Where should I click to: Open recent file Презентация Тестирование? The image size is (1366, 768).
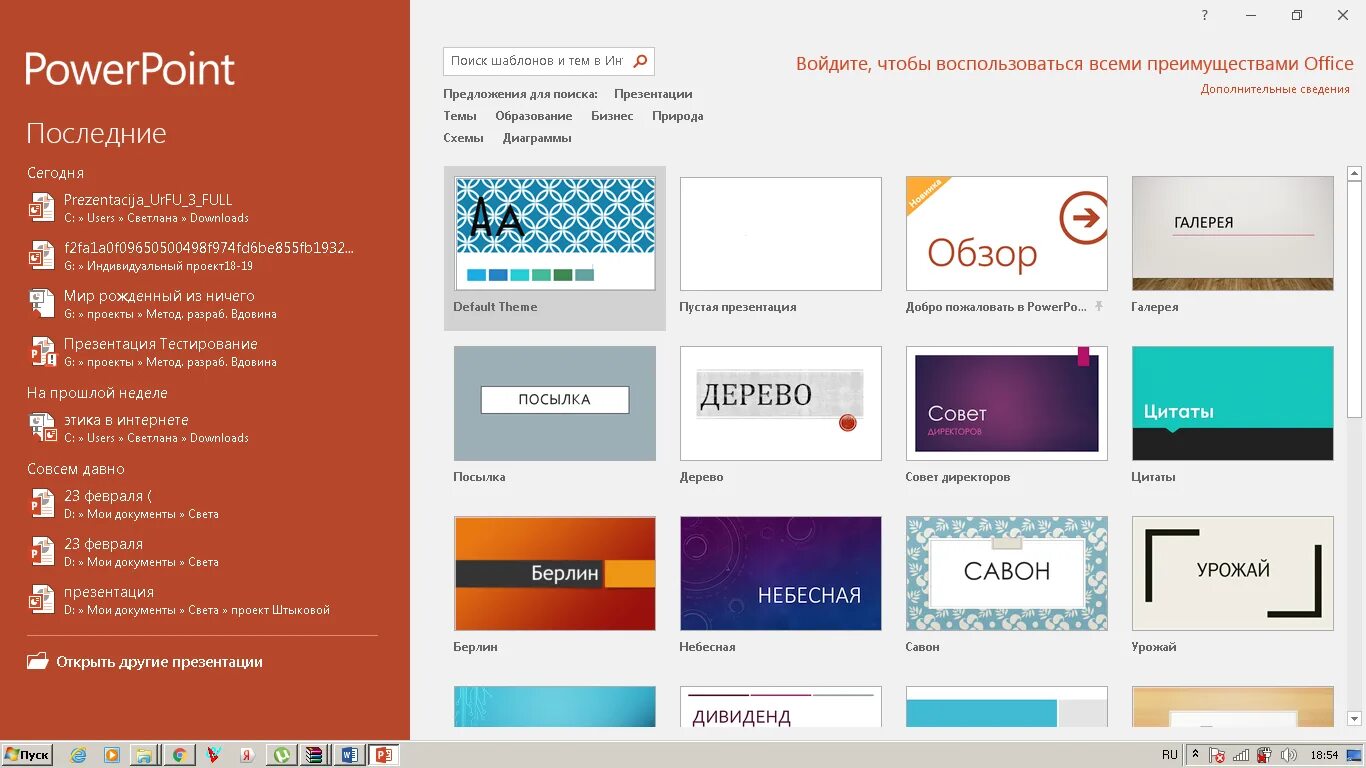190,352
